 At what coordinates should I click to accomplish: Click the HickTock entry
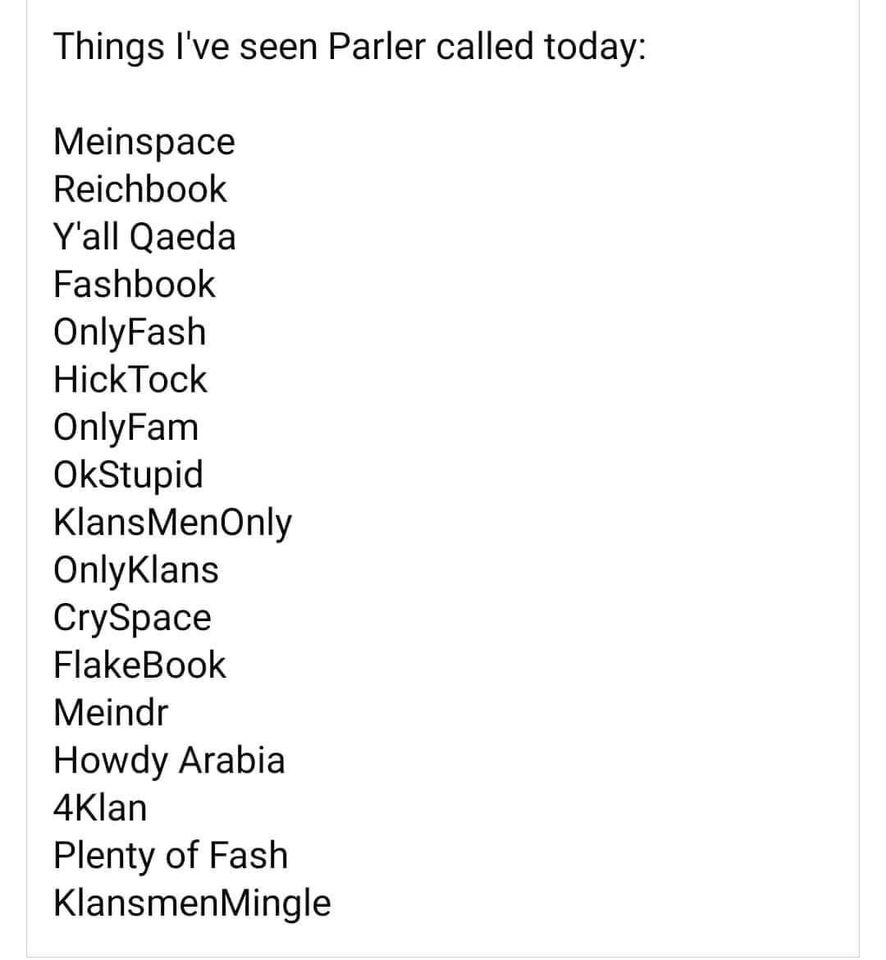130,379
